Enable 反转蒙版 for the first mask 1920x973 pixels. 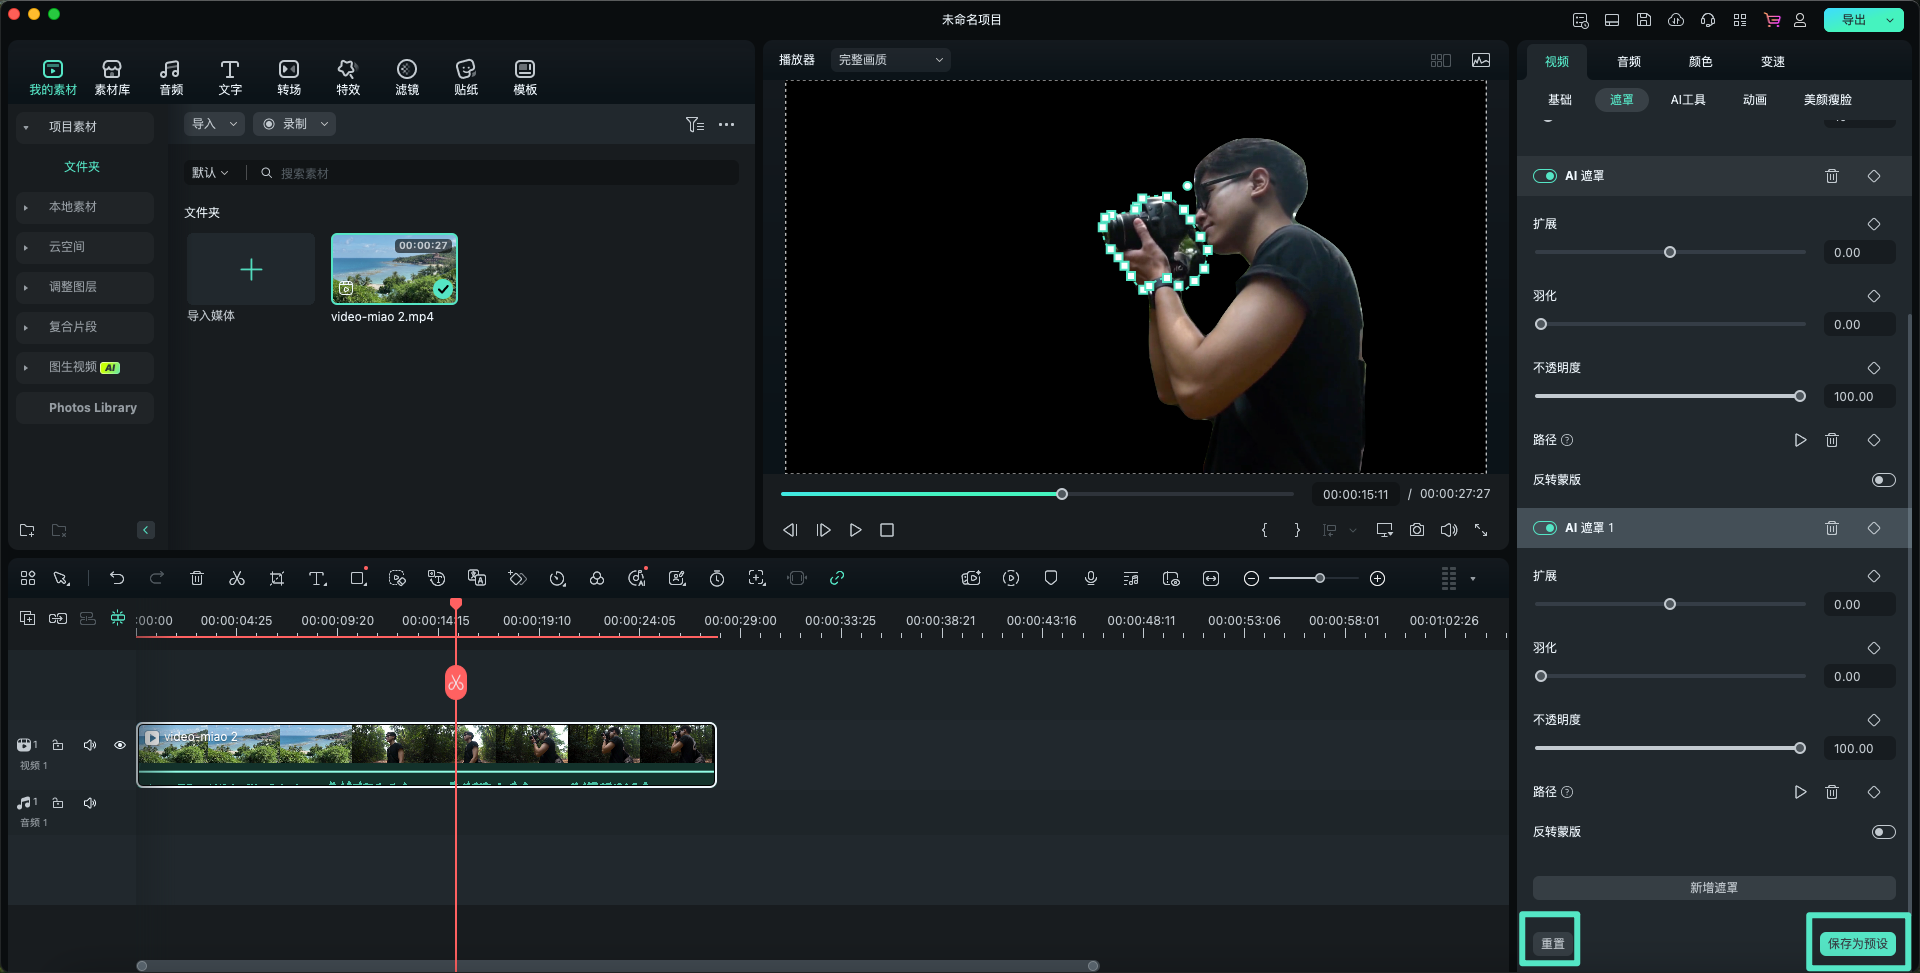tap(1882, 480)
